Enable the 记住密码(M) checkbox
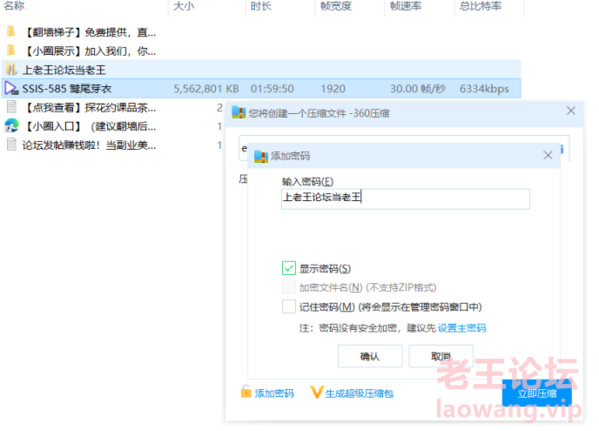Image resolution: width=599 pixels, height=431 pixels. tap(289, 306)
